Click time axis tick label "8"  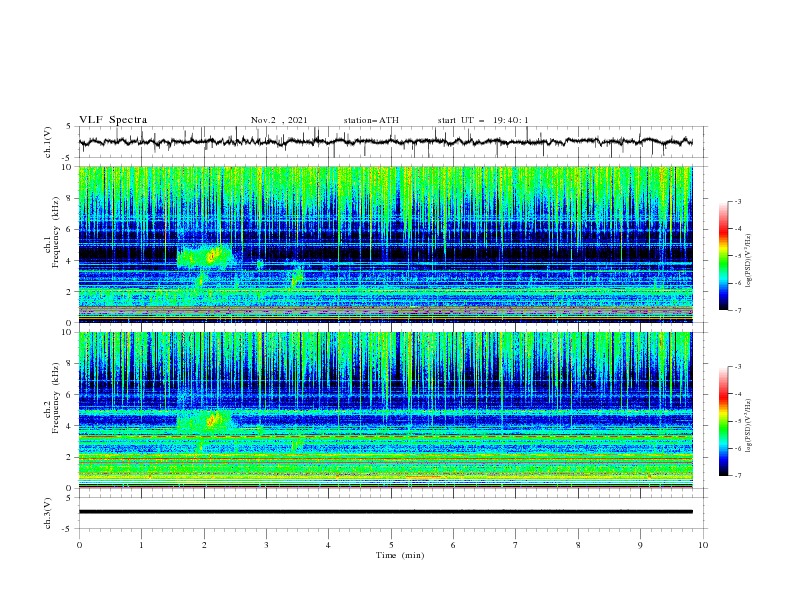pyautogui.click(x=578, y=545)
